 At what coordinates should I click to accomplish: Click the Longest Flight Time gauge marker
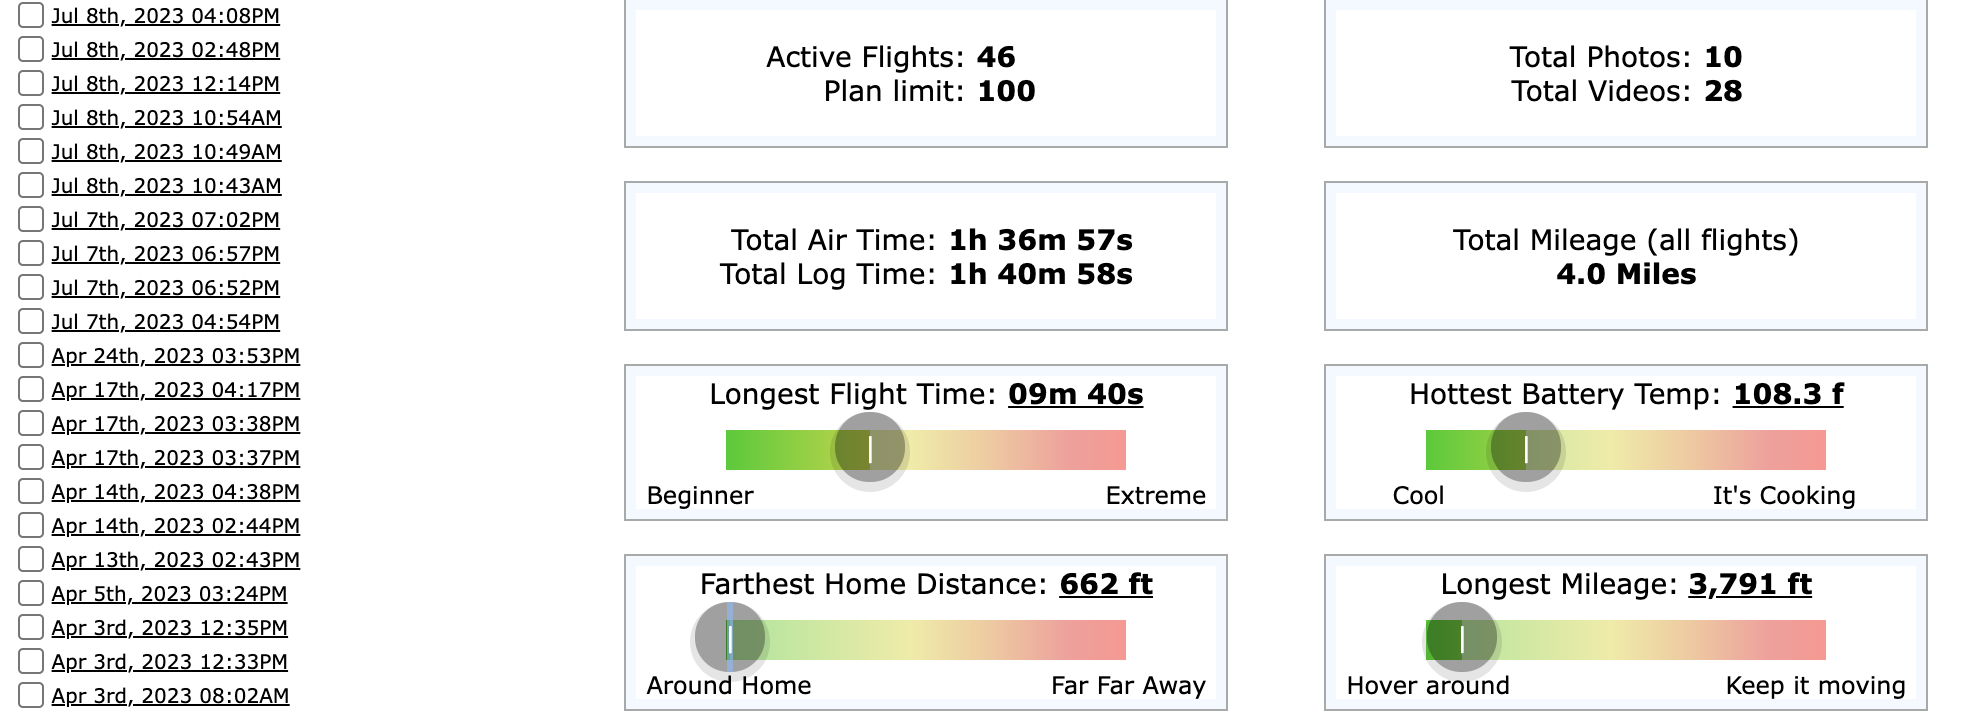[x=870, y=449]
